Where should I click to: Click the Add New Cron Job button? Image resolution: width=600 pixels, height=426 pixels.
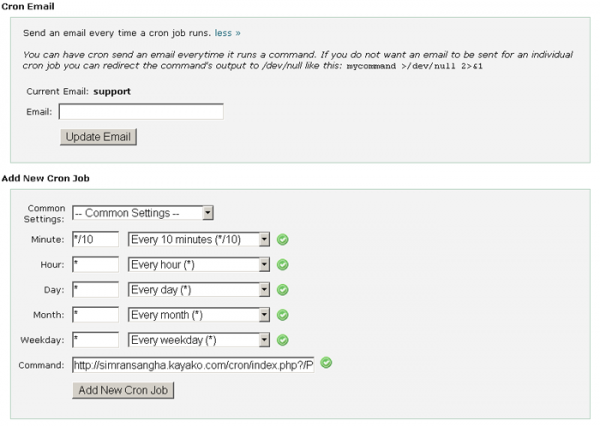pos(125,390)
